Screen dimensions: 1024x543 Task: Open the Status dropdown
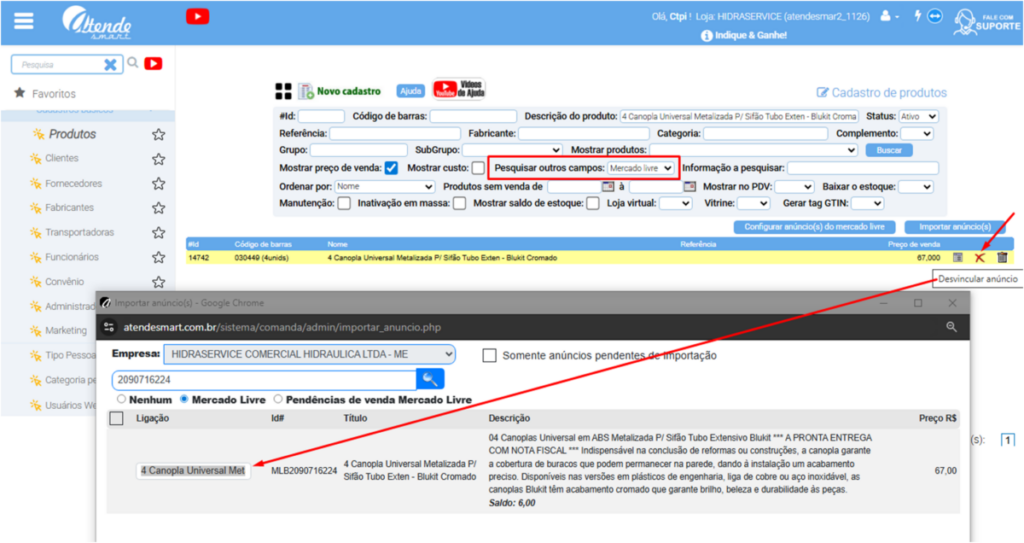tap(918, 116)
